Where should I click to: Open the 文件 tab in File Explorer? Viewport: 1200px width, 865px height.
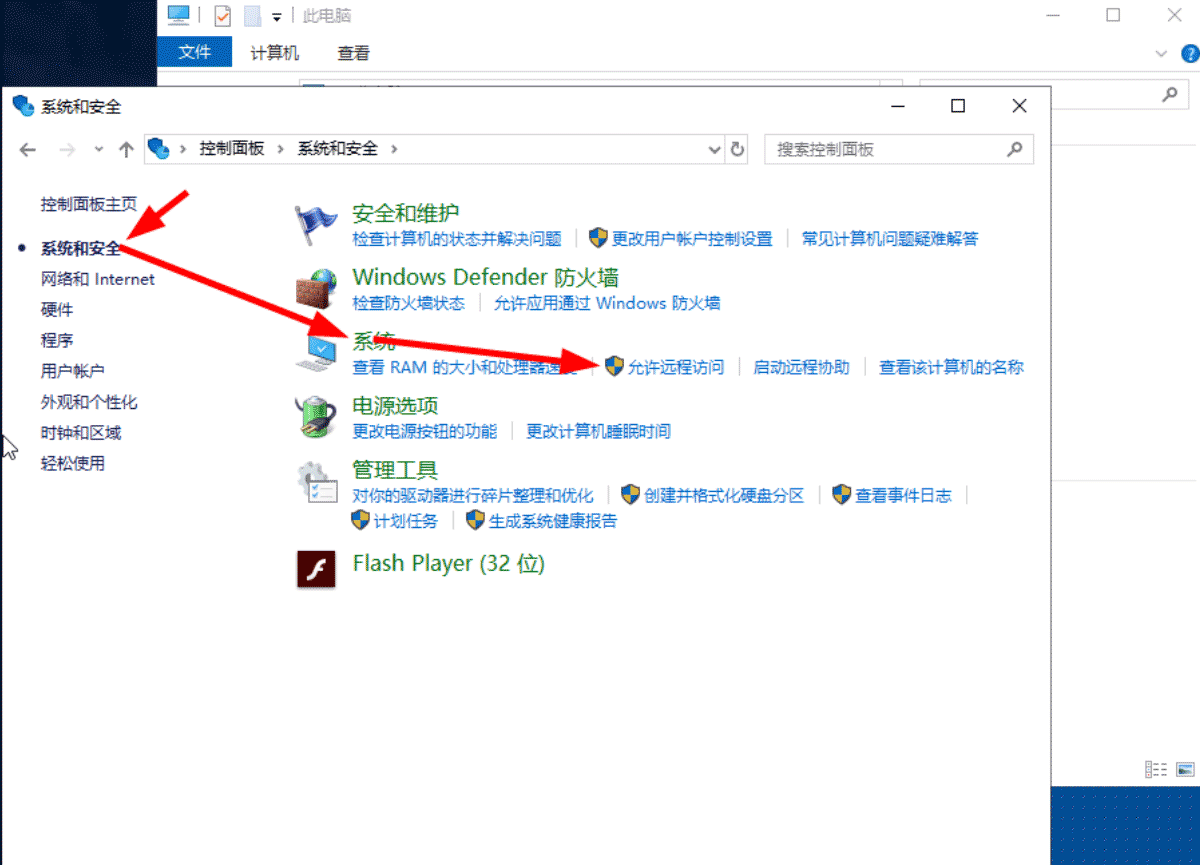pyautogui.click(x=194, y=53)
